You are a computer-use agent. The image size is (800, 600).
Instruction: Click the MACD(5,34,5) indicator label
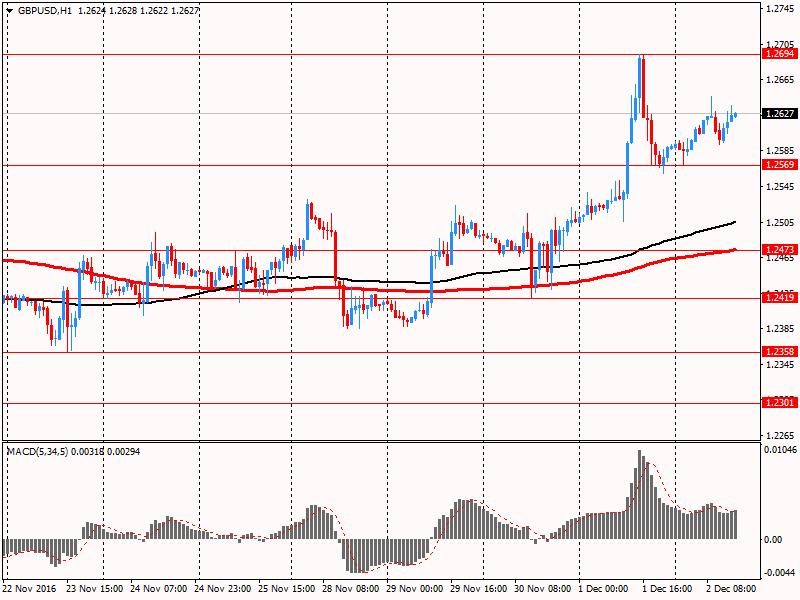click(x=38, y=453)
